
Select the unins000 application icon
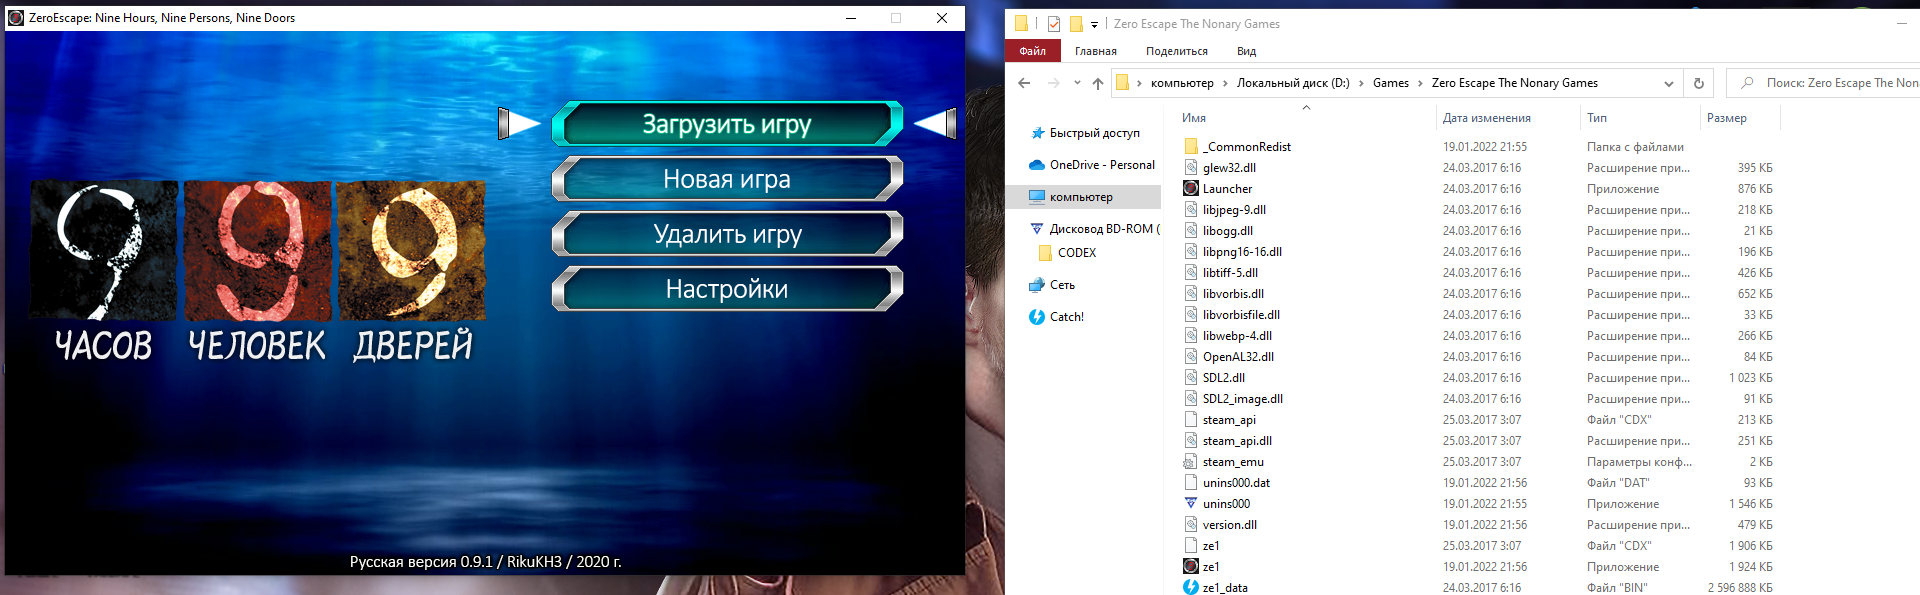[x=1191, y=504]
